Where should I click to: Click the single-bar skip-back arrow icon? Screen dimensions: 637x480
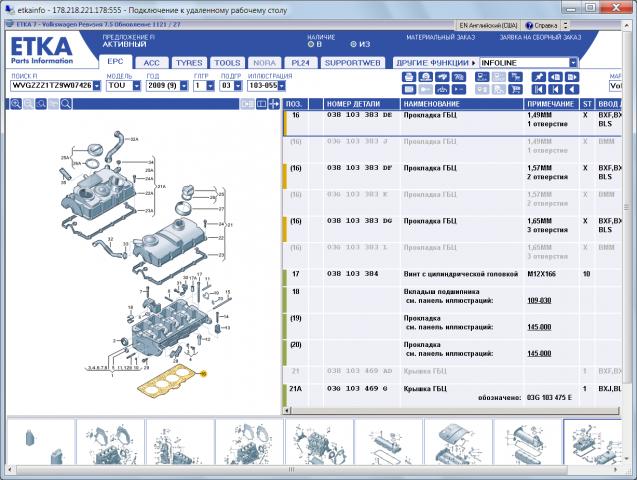coord(555,89)
